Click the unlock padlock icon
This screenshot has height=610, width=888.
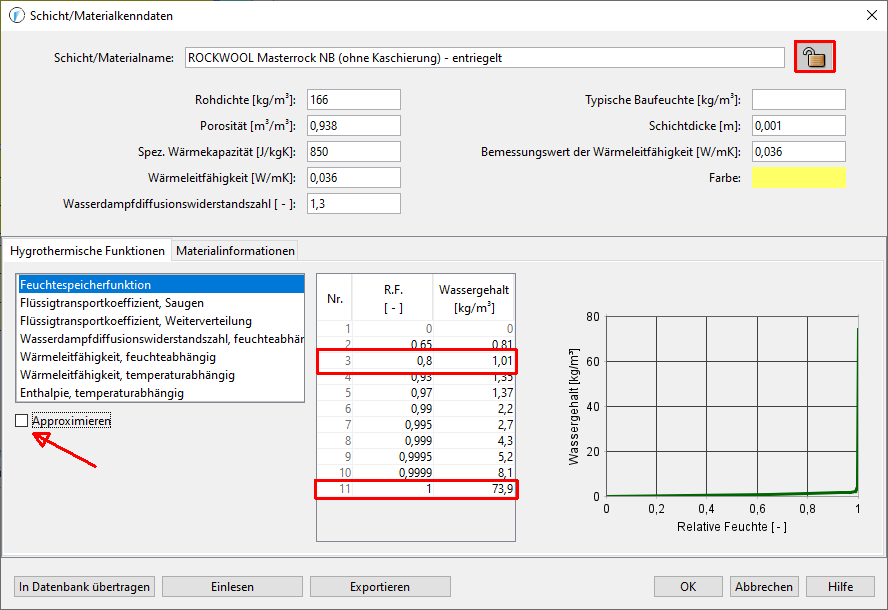[815, 58]
